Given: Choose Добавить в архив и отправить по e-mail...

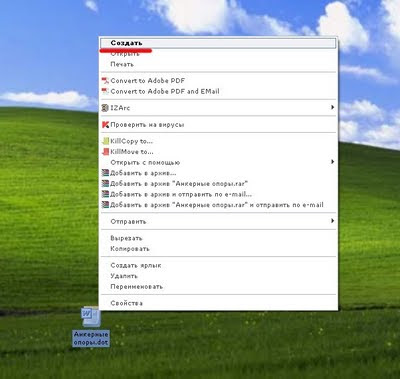Looking at the screenshot, I should point(218,194).
